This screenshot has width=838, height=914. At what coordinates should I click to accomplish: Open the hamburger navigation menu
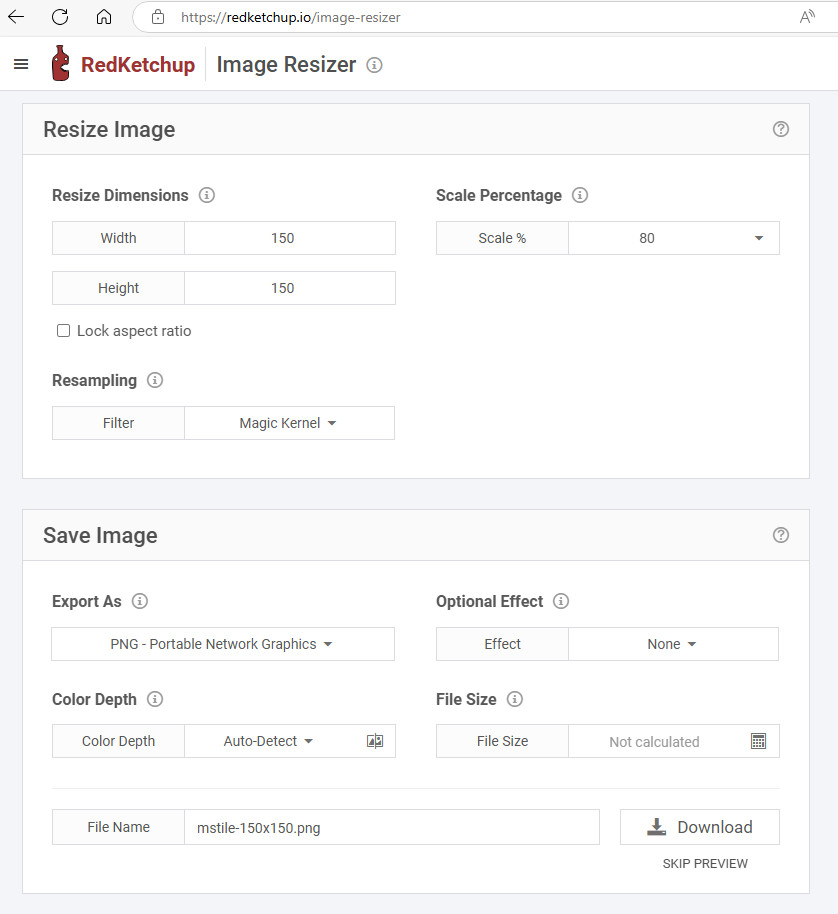coord(21,65)
